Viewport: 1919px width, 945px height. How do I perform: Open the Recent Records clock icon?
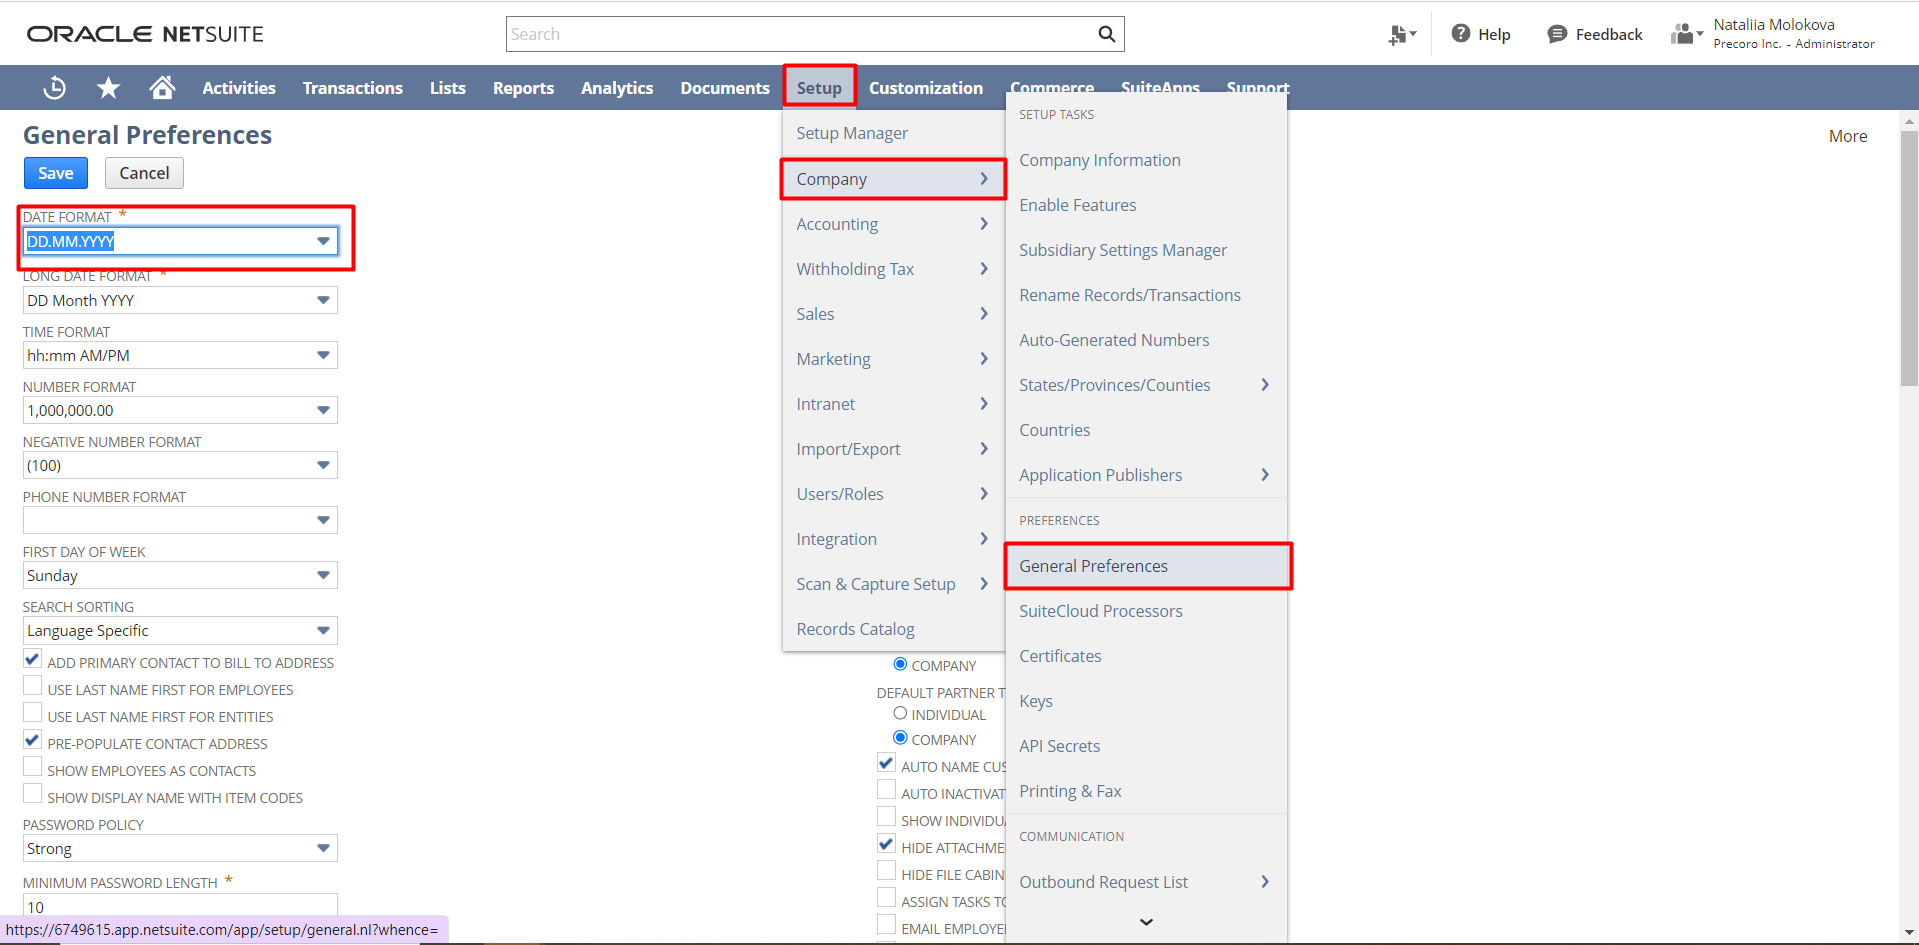click(53, 87)
